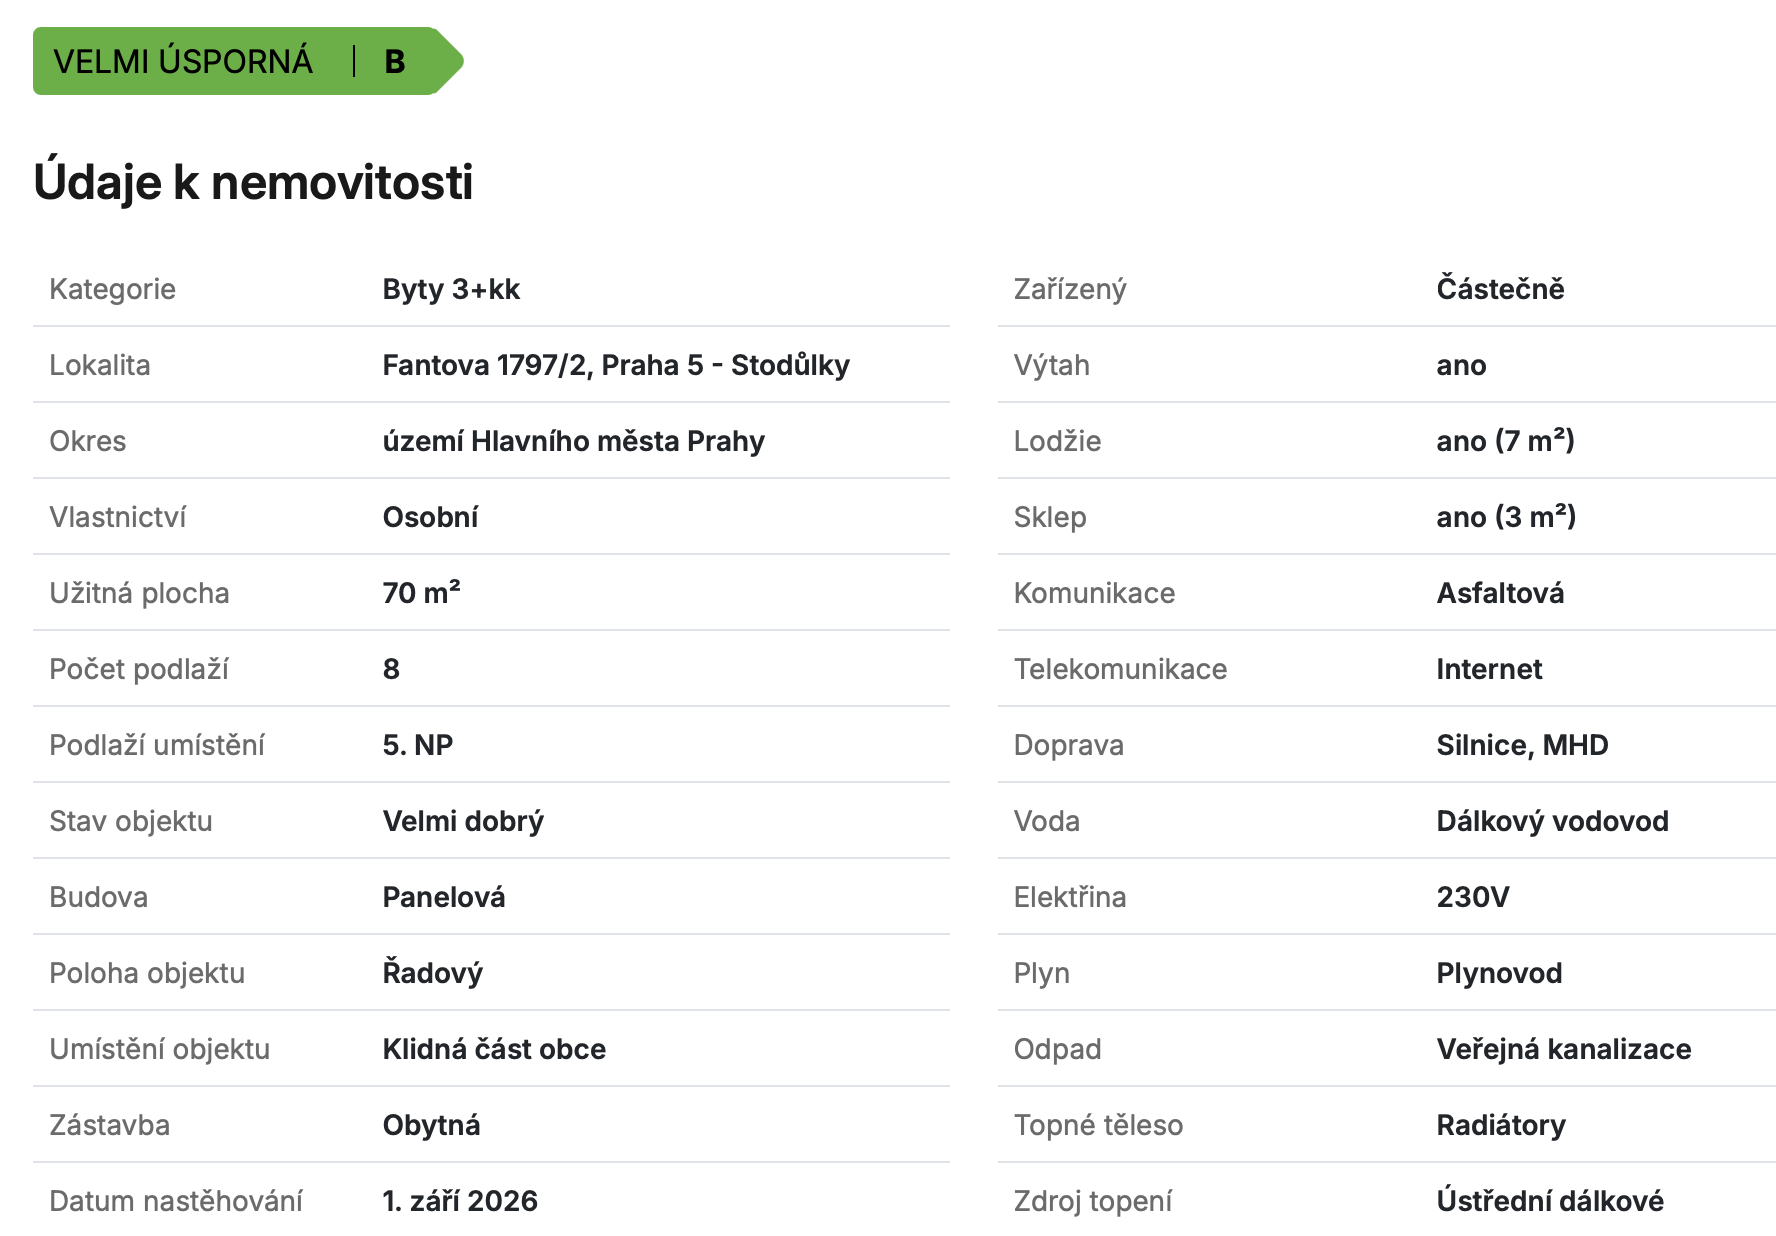Select the energy class letter B
Screen dimensions: 1776x1236
[x=394, y=62]
